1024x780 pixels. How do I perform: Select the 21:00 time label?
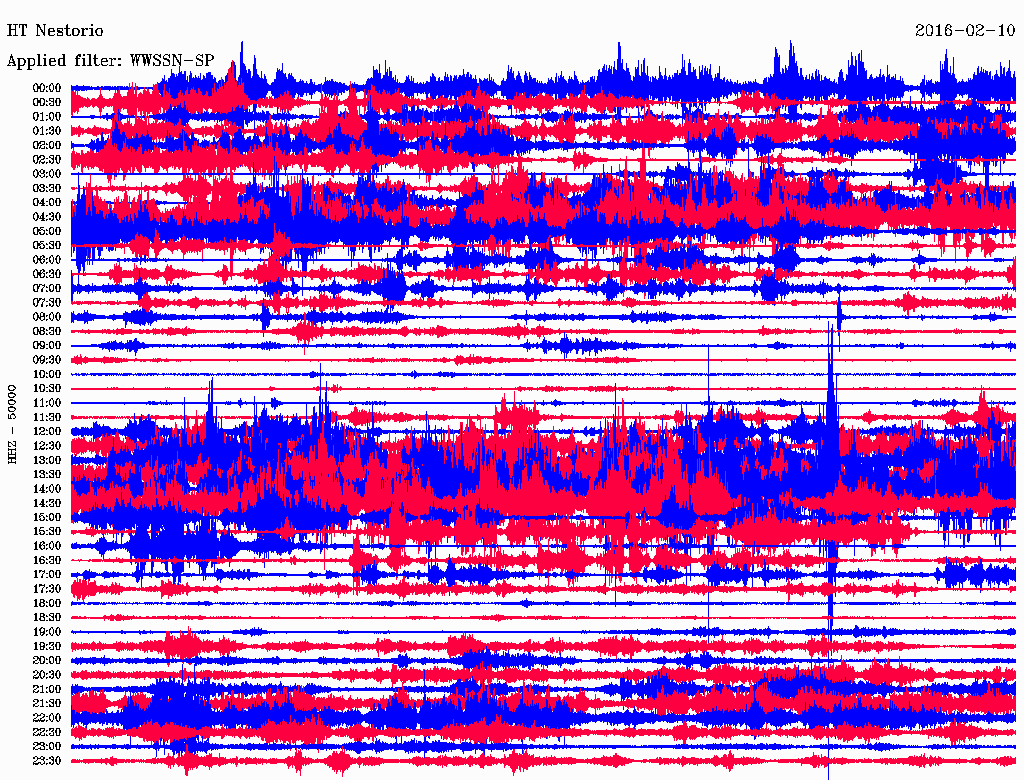point(47,689)
